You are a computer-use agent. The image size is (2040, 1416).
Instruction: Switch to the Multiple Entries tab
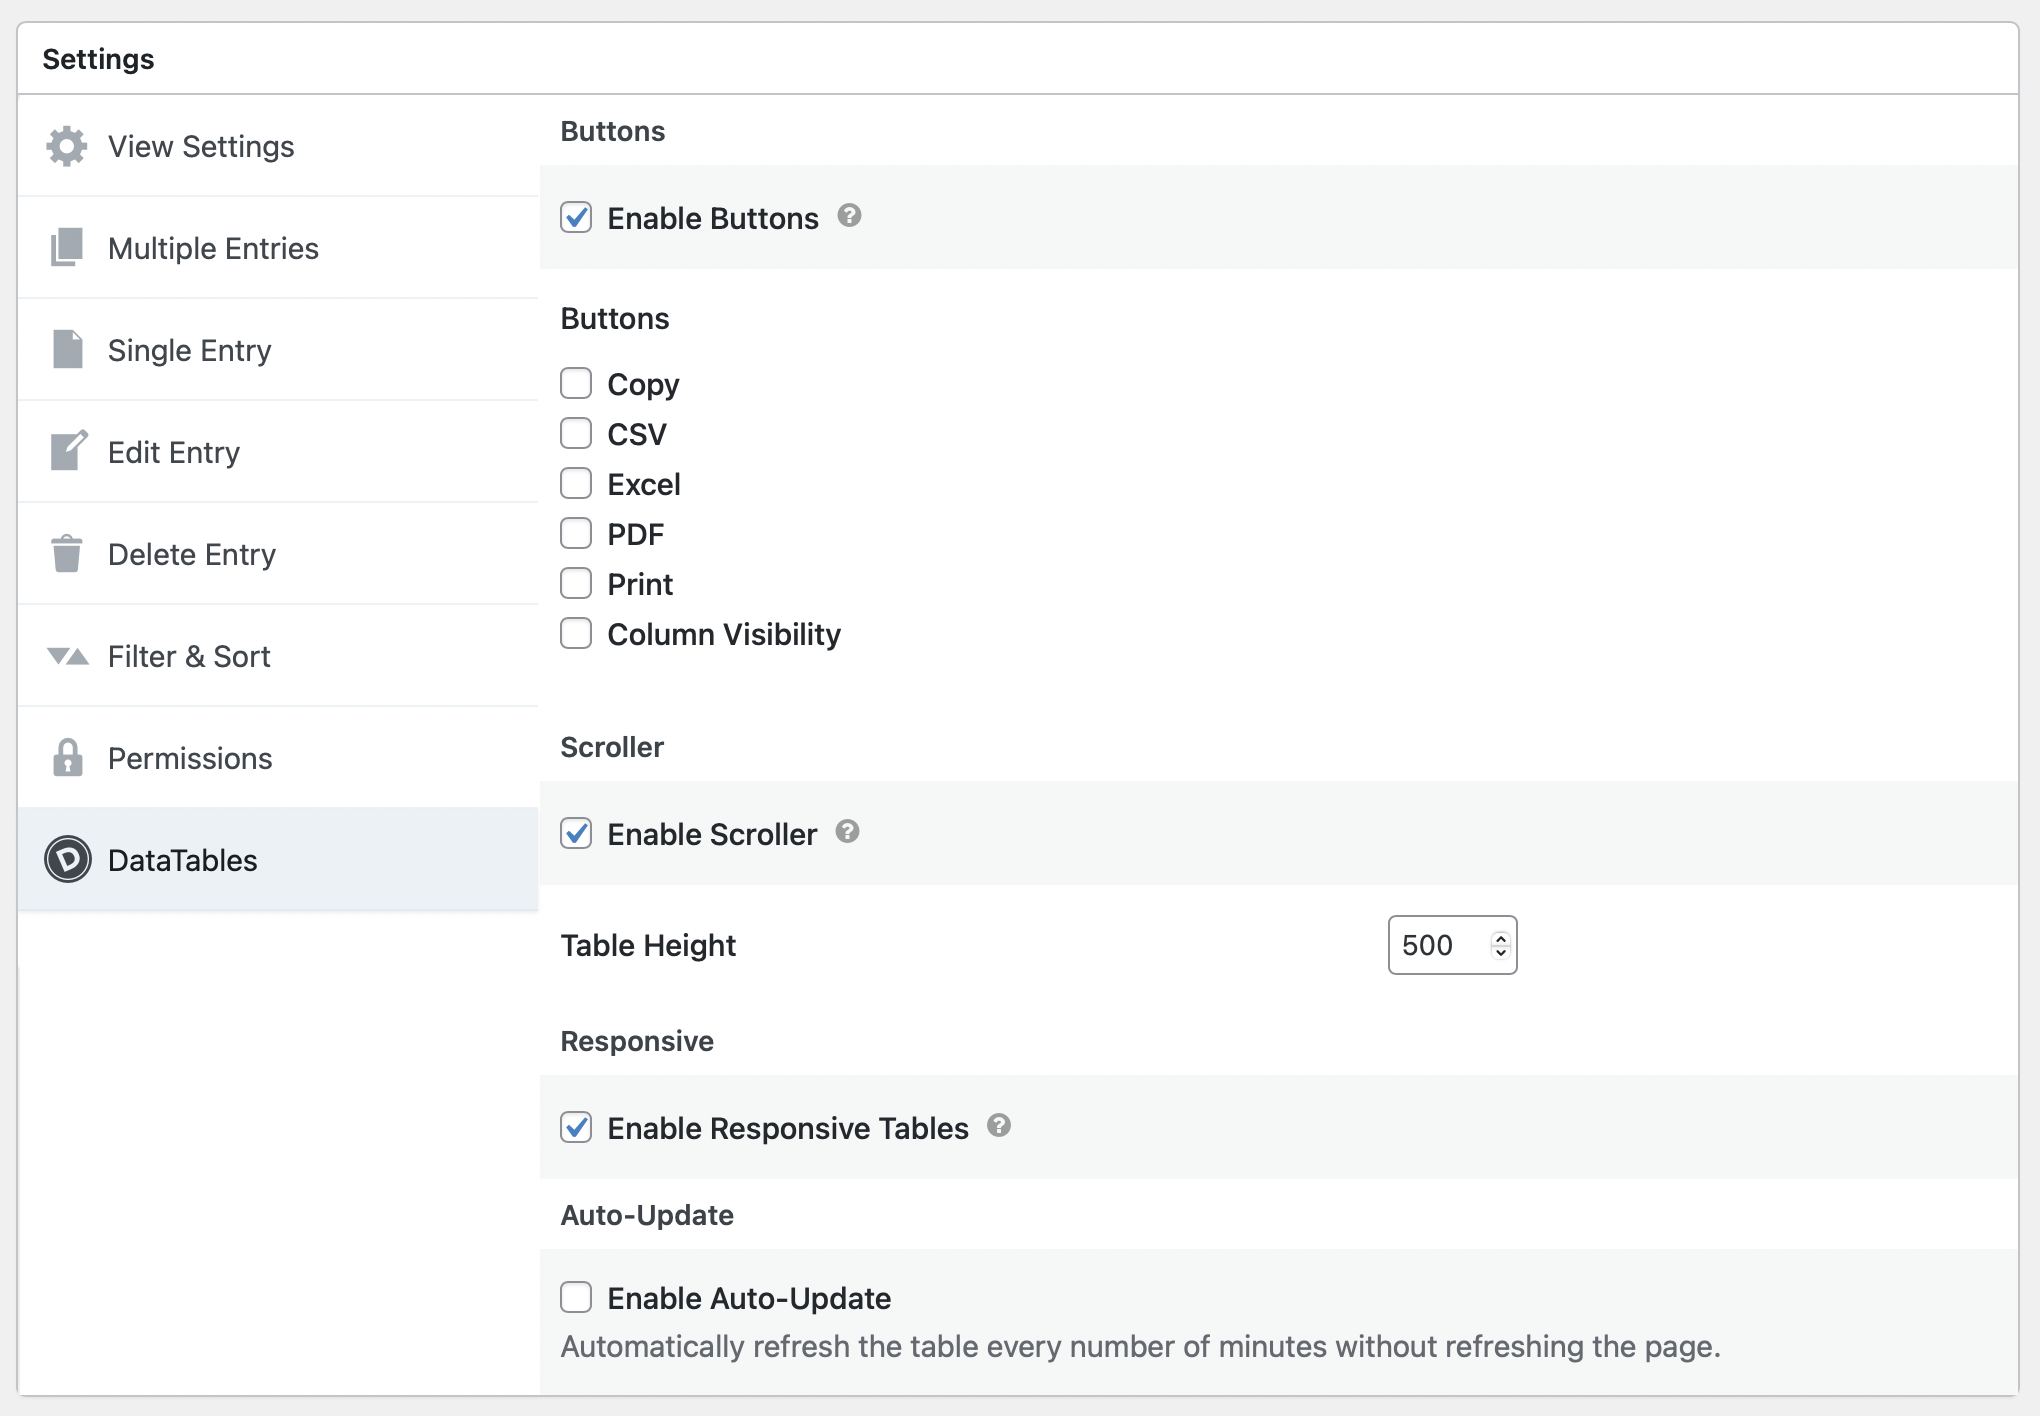[278, 248]
